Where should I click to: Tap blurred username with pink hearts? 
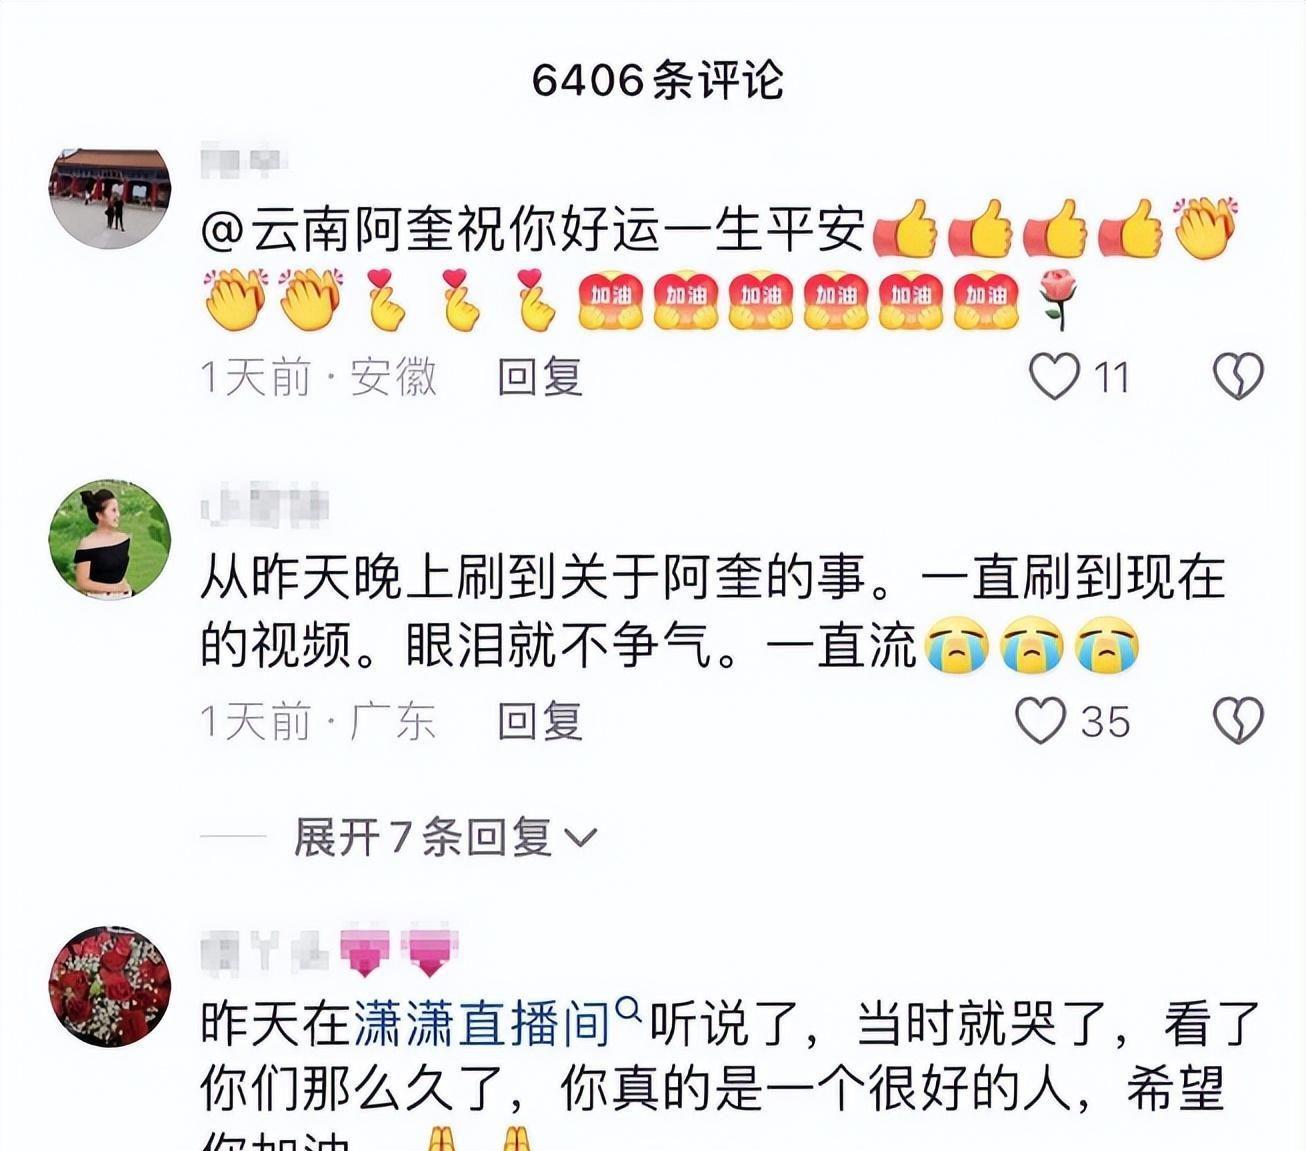coord(329,953)
